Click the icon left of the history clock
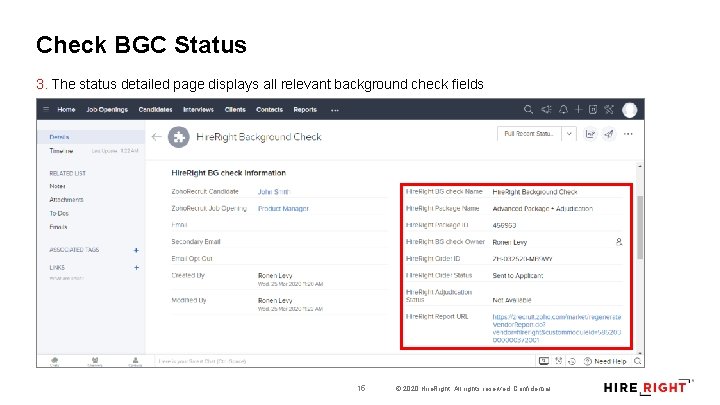This screenshot has width=720, height=405. coord(559,361)
